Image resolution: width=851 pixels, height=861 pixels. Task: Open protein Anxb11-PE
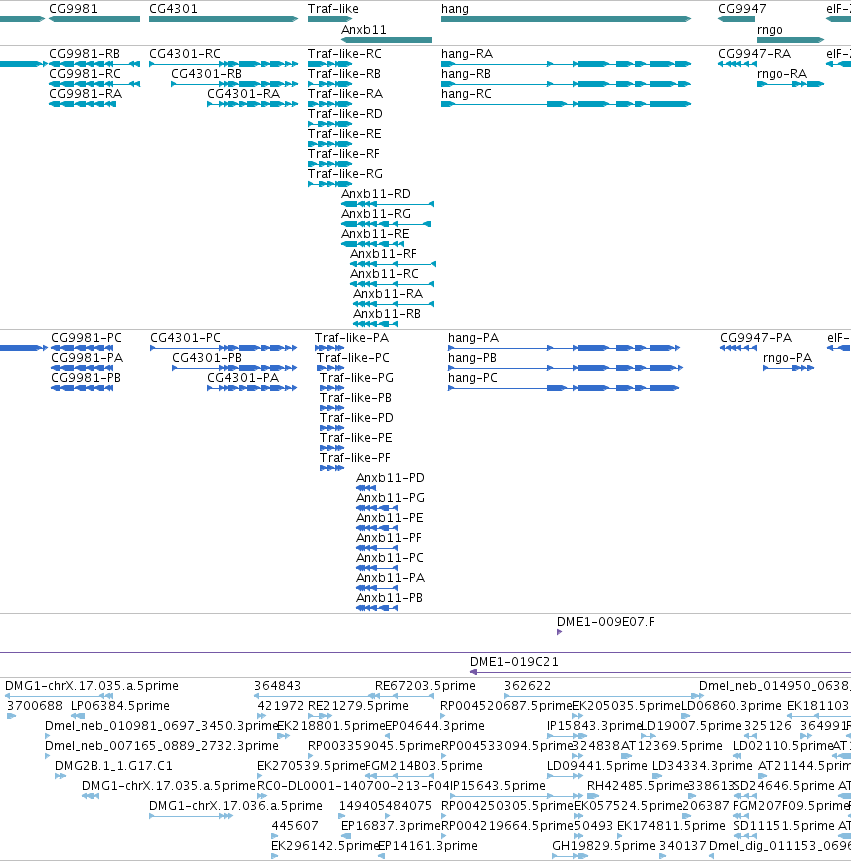click(x=389, y=518)
